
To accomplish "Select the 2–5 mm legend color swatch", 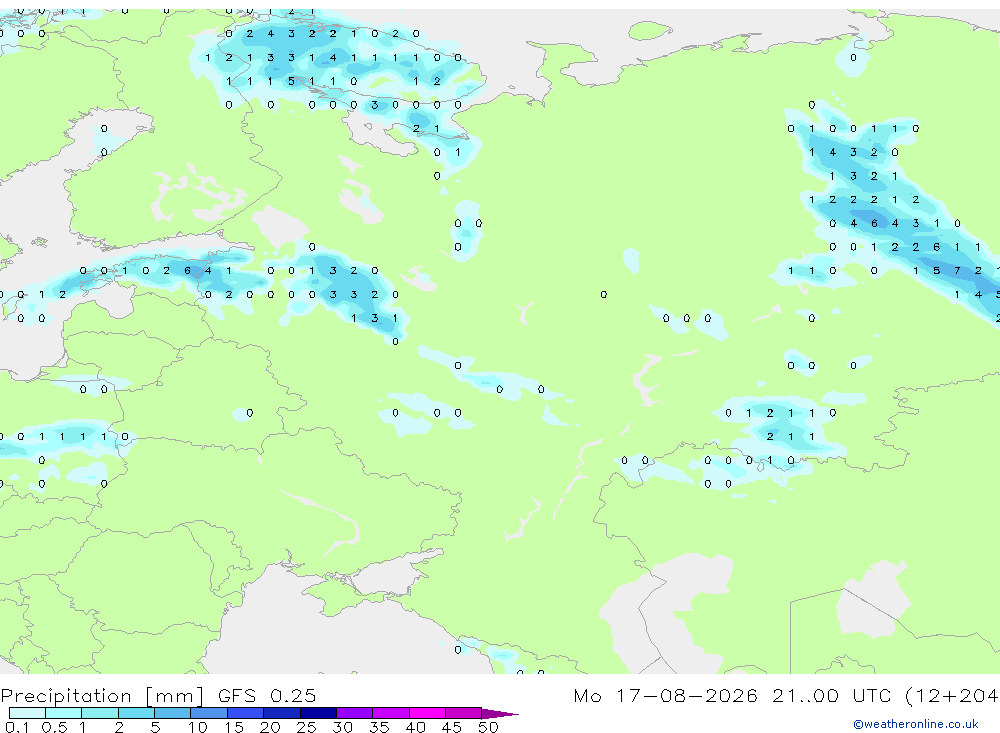I will click(136, 713).
